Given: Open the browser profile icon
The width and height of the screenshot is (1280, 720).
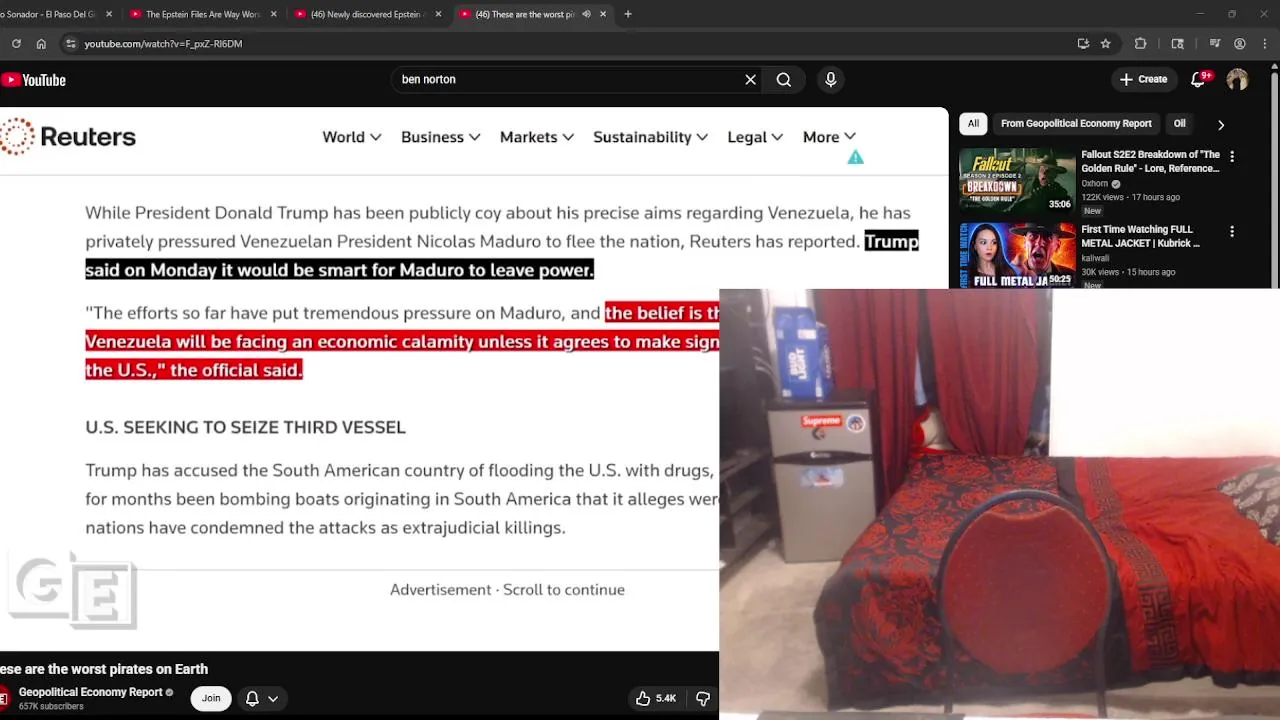Looking at the screenshot, I should click(x=1240, y=44).
